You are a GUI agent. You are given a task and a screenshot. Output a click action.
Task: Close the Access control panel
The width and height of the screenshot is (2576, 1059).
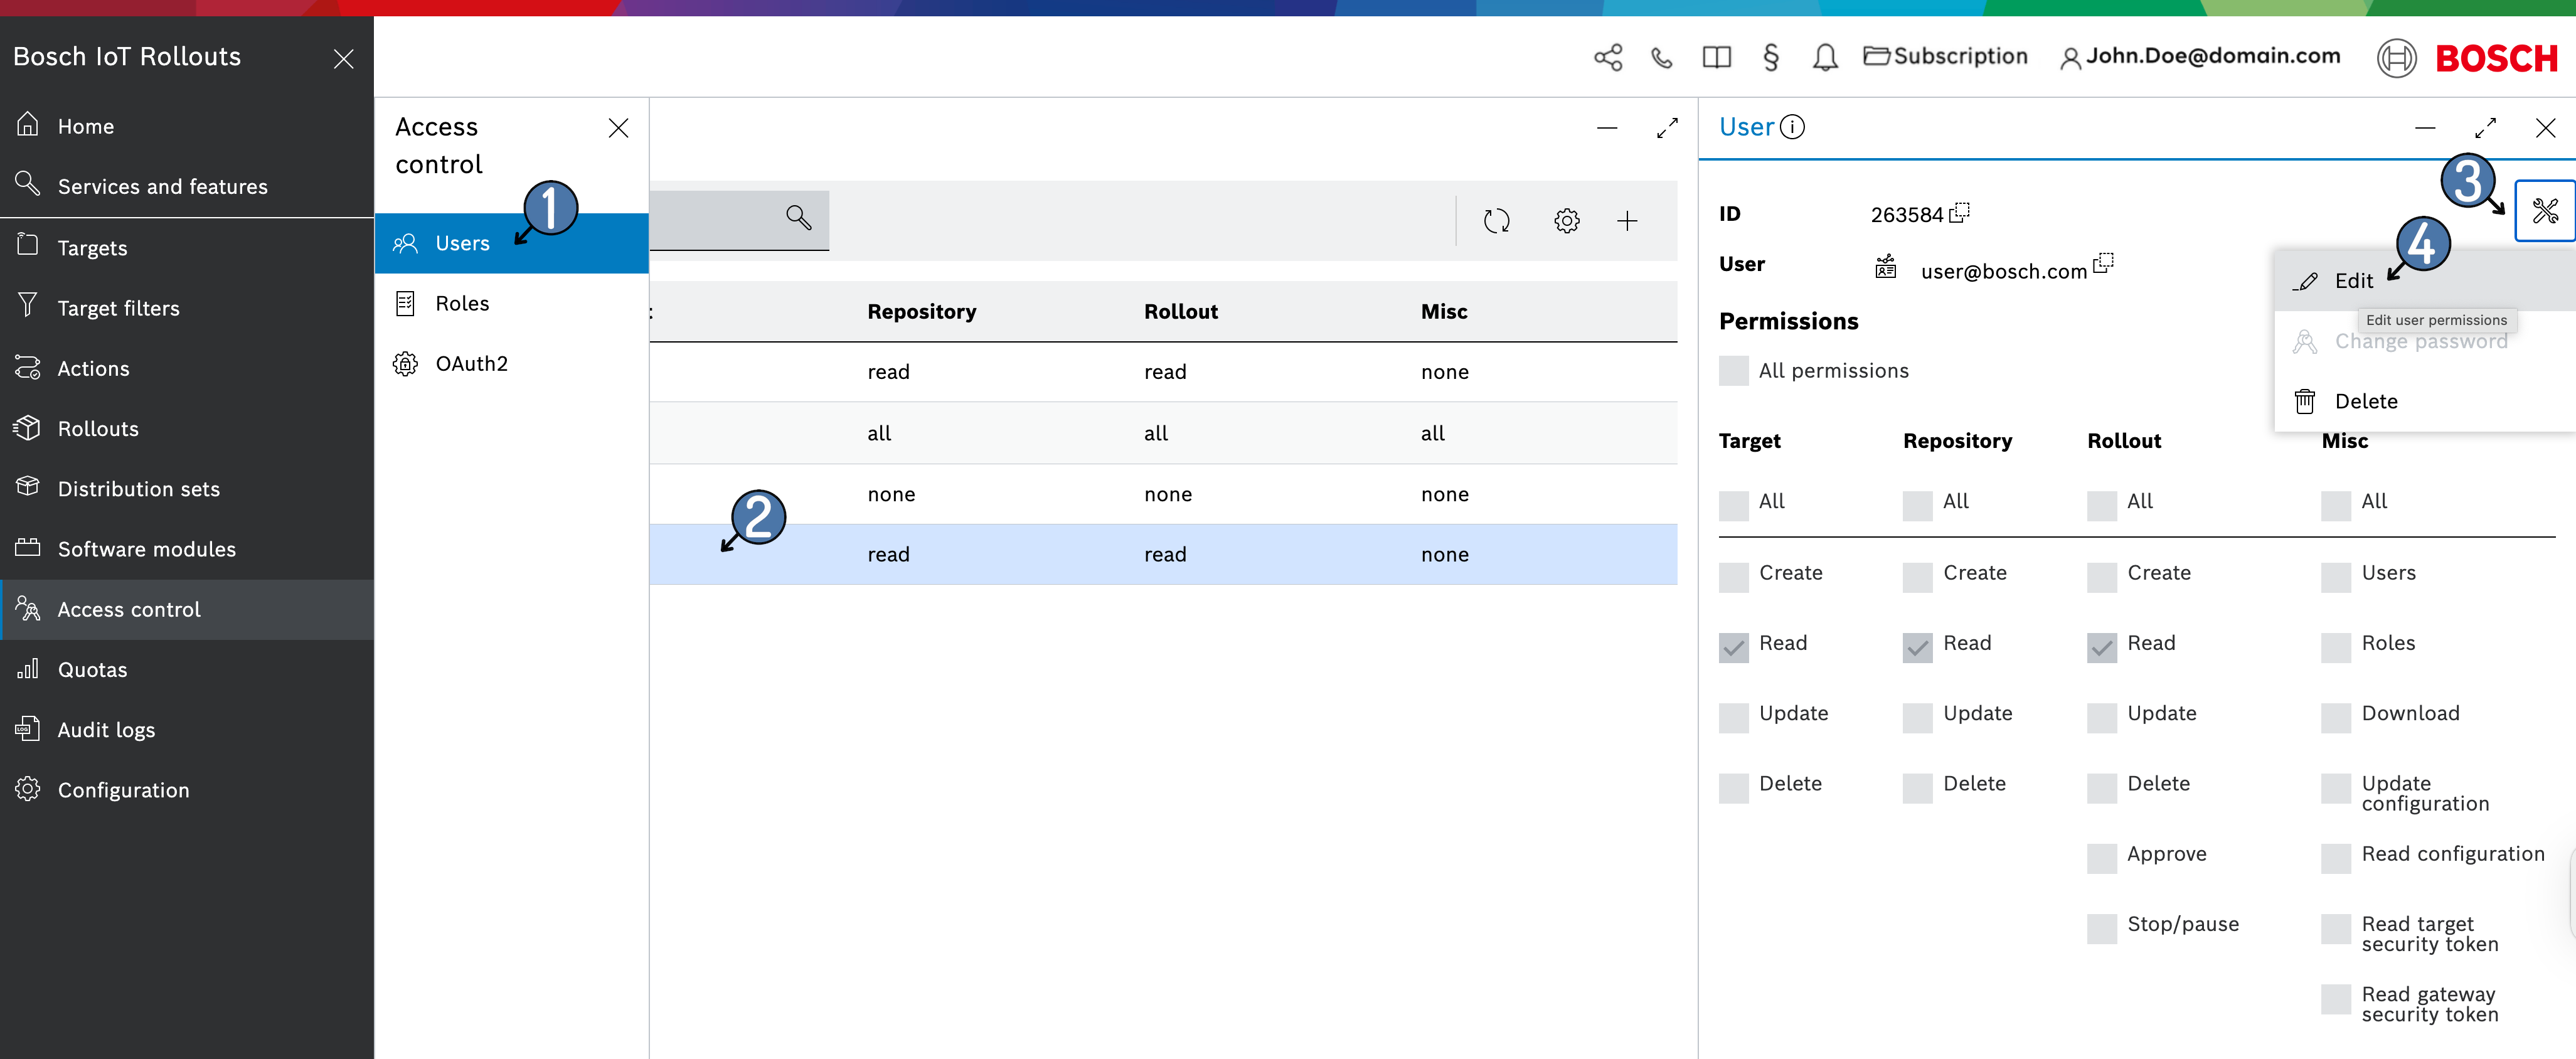[618, 128]
